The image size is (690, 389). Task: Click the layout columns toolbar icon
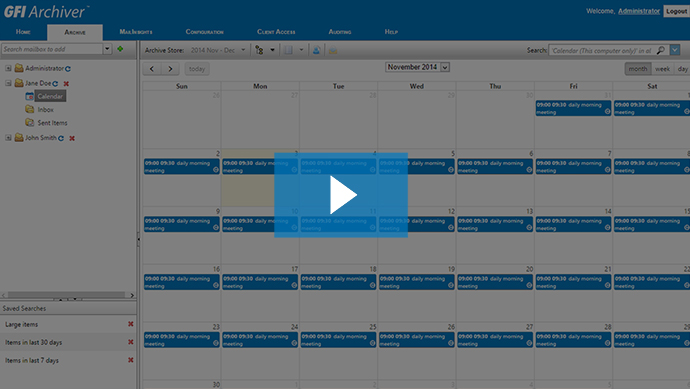point(288,50)
